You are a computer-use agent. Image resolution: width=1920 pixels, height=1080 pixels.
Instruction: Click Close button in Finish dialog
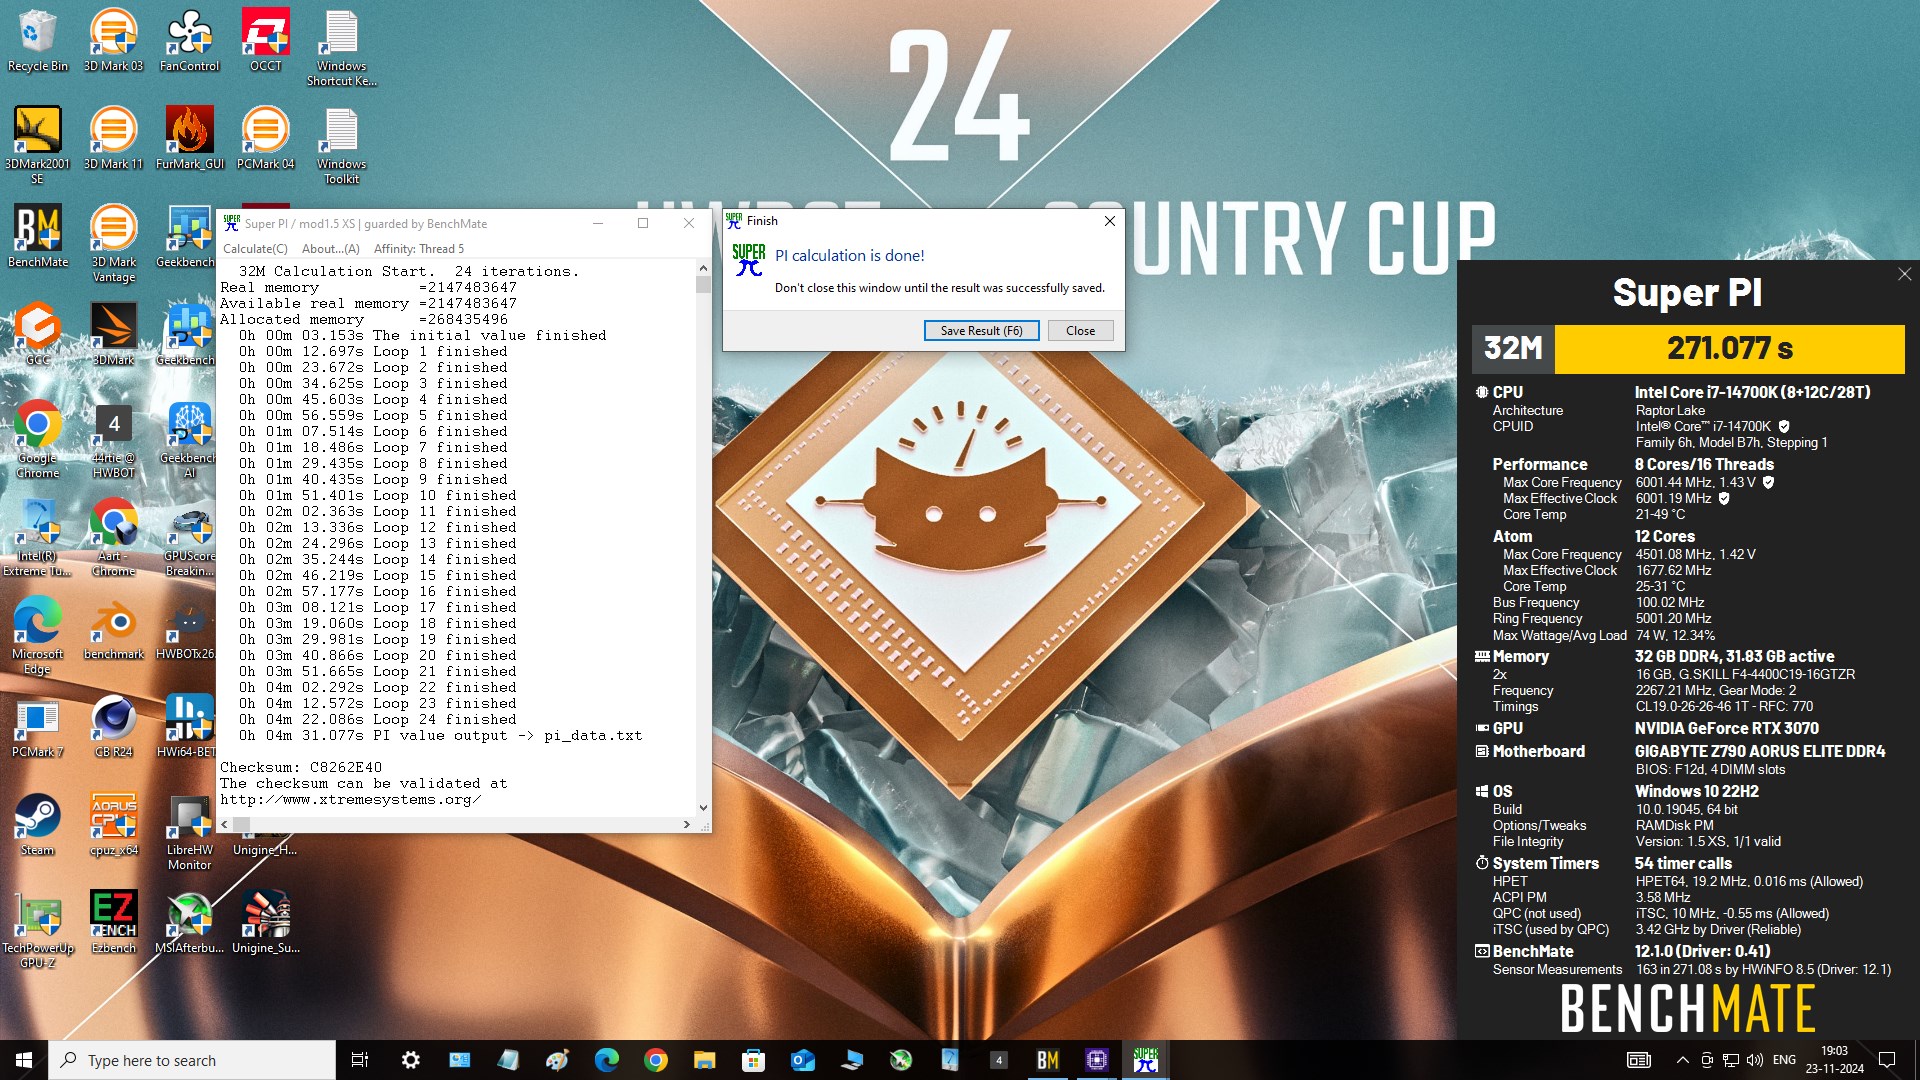[x=1080, y=331]
